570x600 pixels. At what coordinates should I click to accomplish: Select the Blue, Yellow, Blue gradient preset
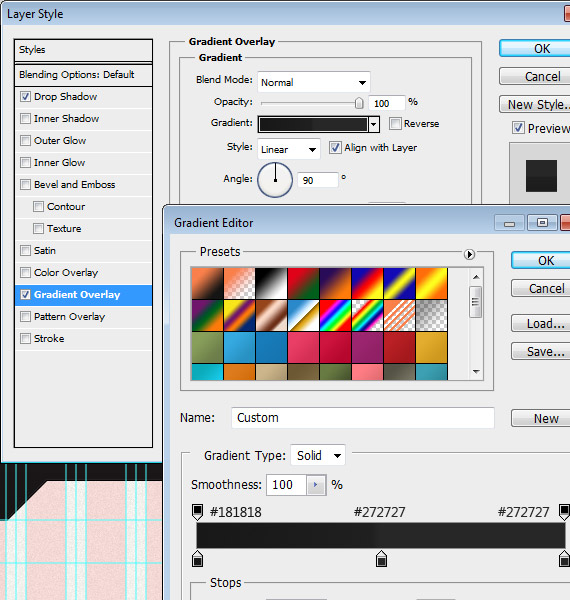tap(399, 284)
